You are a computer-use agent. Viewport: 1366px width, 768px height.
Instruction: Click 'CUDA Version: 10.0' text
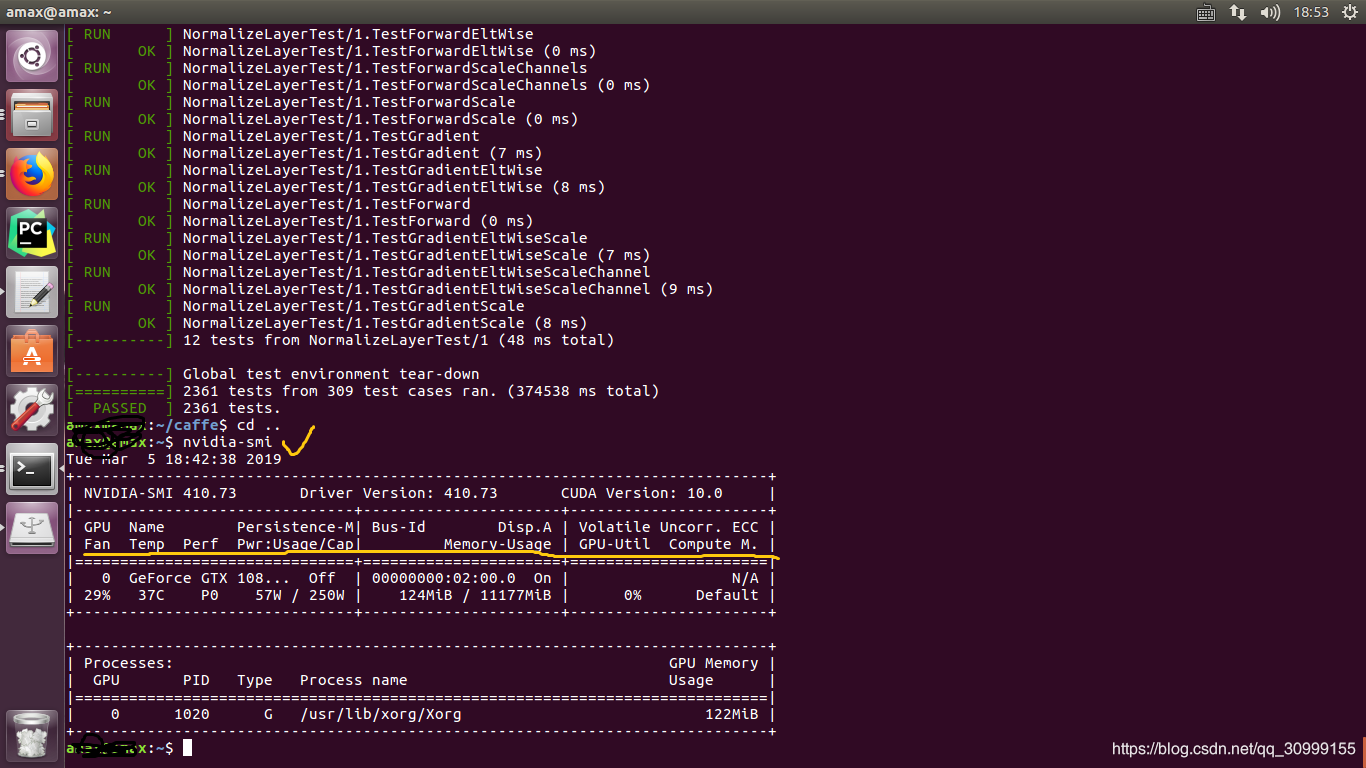pos(642,493)
